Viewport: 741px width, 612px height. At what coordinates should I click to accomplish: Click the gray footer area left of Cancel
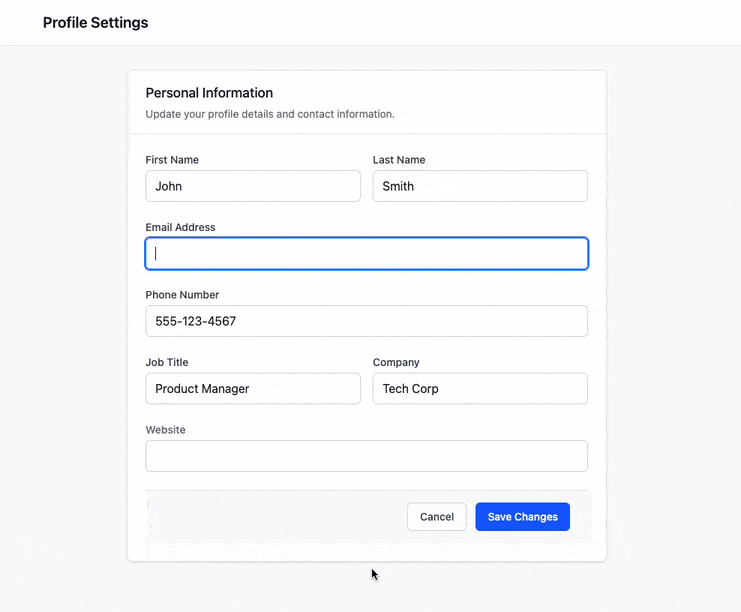[x=270, y=517]
